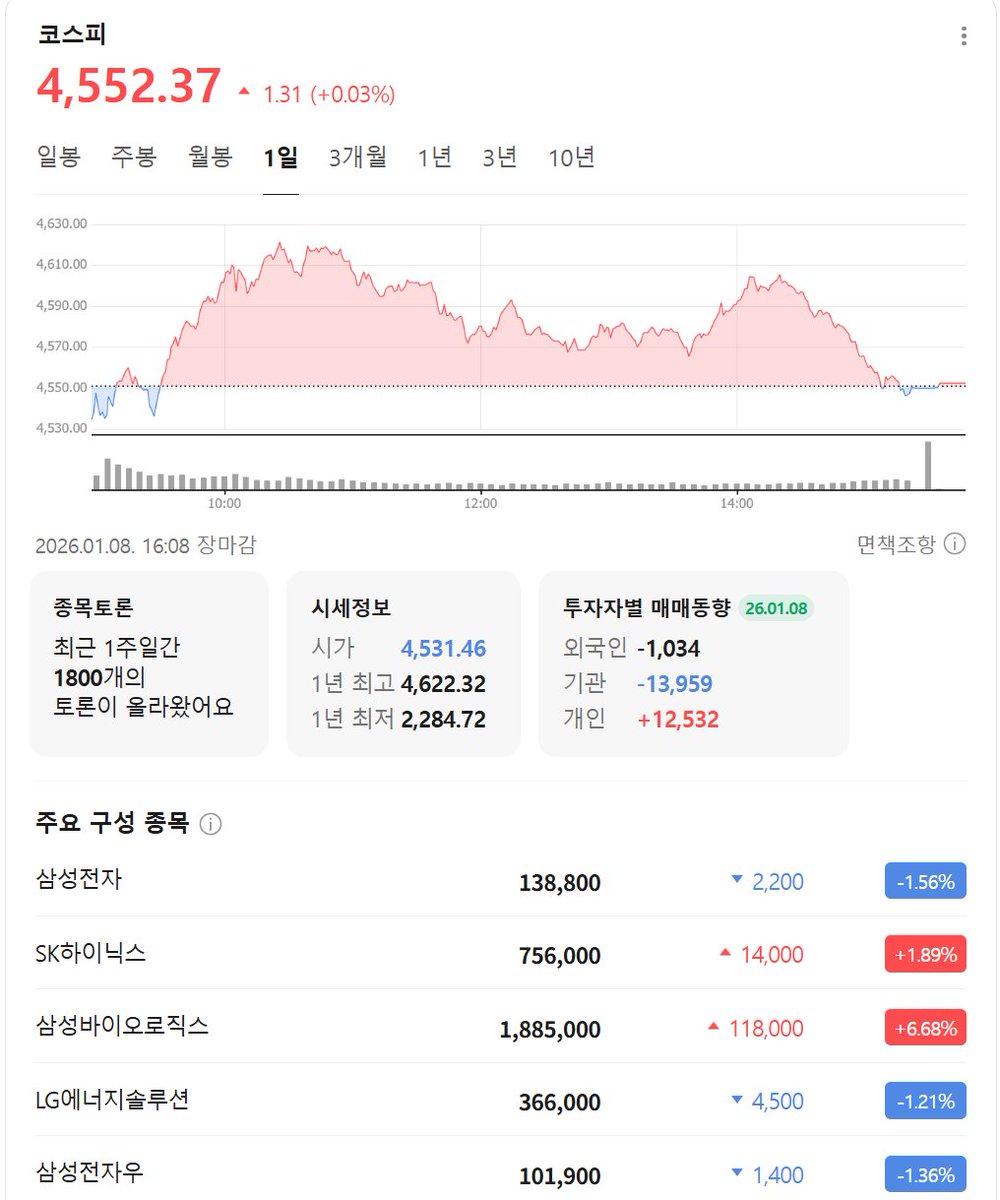Select the 3년 chart tab

pyautogui.click(x=499, y=157)
